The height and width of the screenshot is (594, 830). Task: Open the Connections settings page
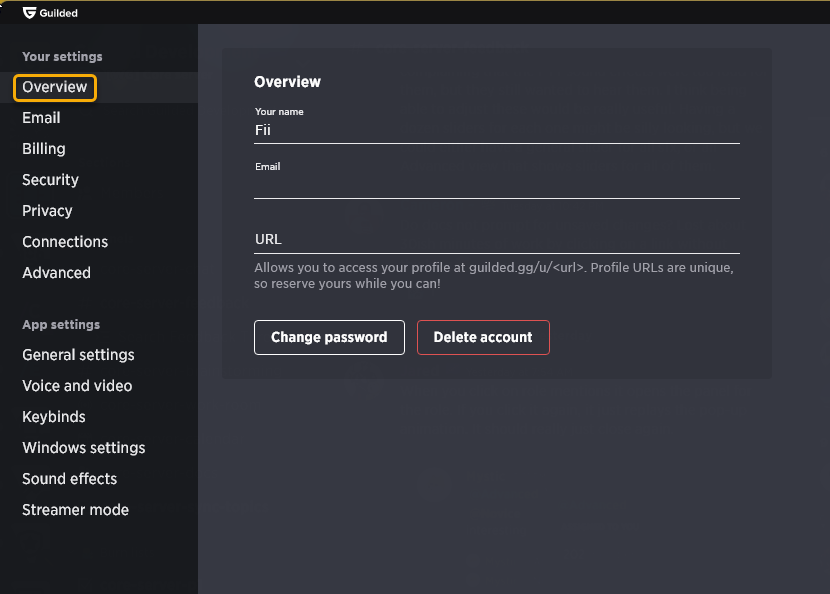click(65, 242)
